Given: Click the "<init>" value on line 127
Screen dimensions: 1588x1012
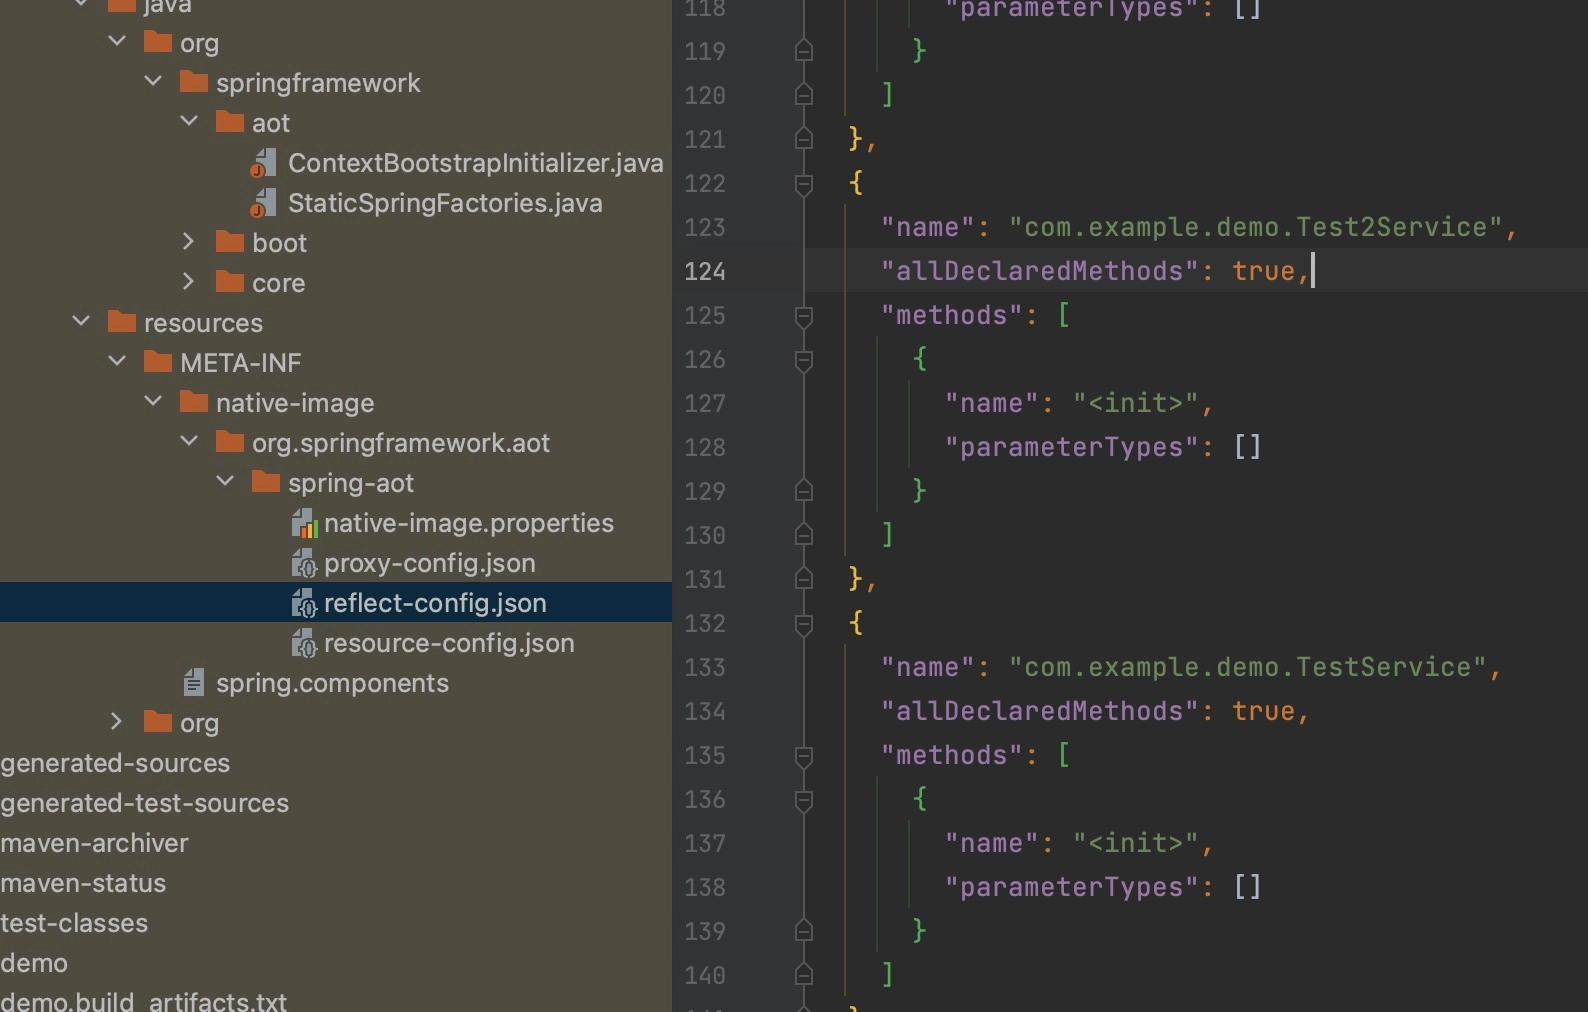Looking at the screenshot, I should (1135, 403).
